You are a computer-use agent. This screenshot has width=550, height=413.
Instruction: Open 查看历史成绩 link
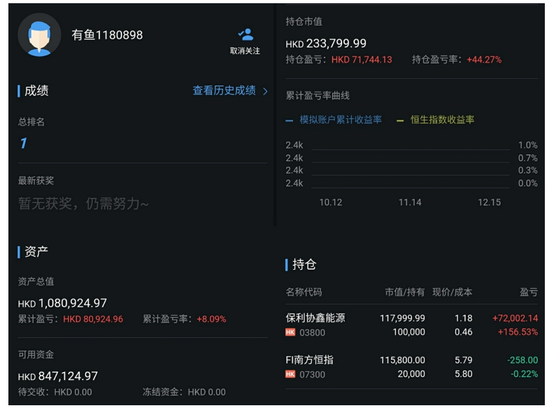(x=224, y=91)
